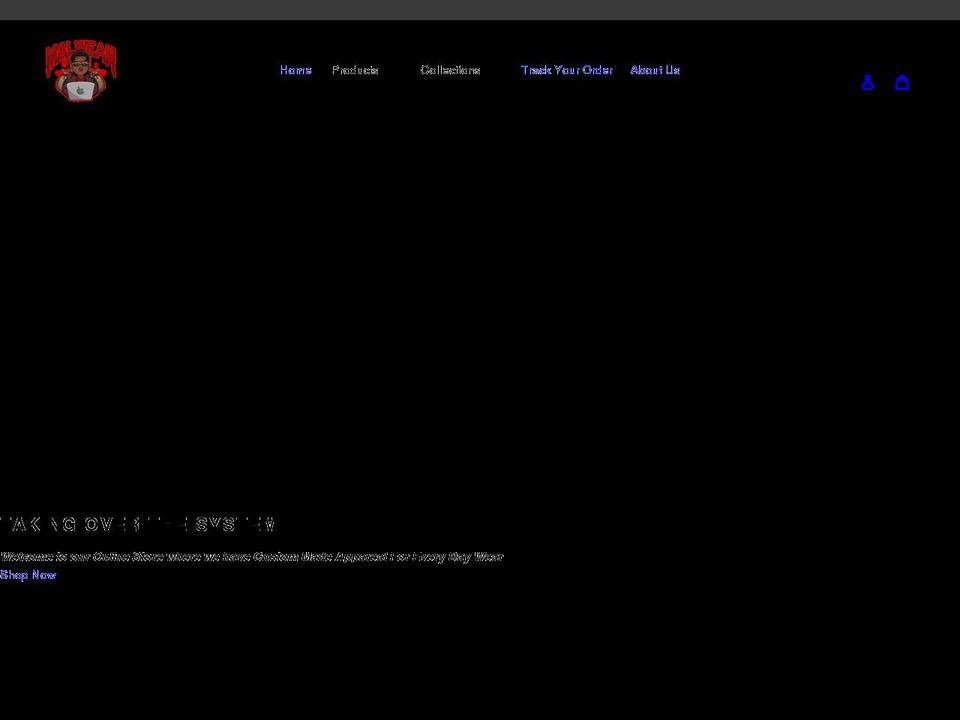Click the Shop Now link
960x720 pixels.
click(x=28, y=575)
